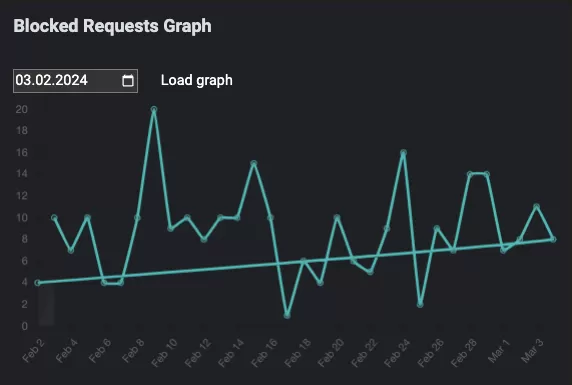Click the Feb 6 x-axis label
The height and width of the screenshot is (385, 572).
point(100,350)
